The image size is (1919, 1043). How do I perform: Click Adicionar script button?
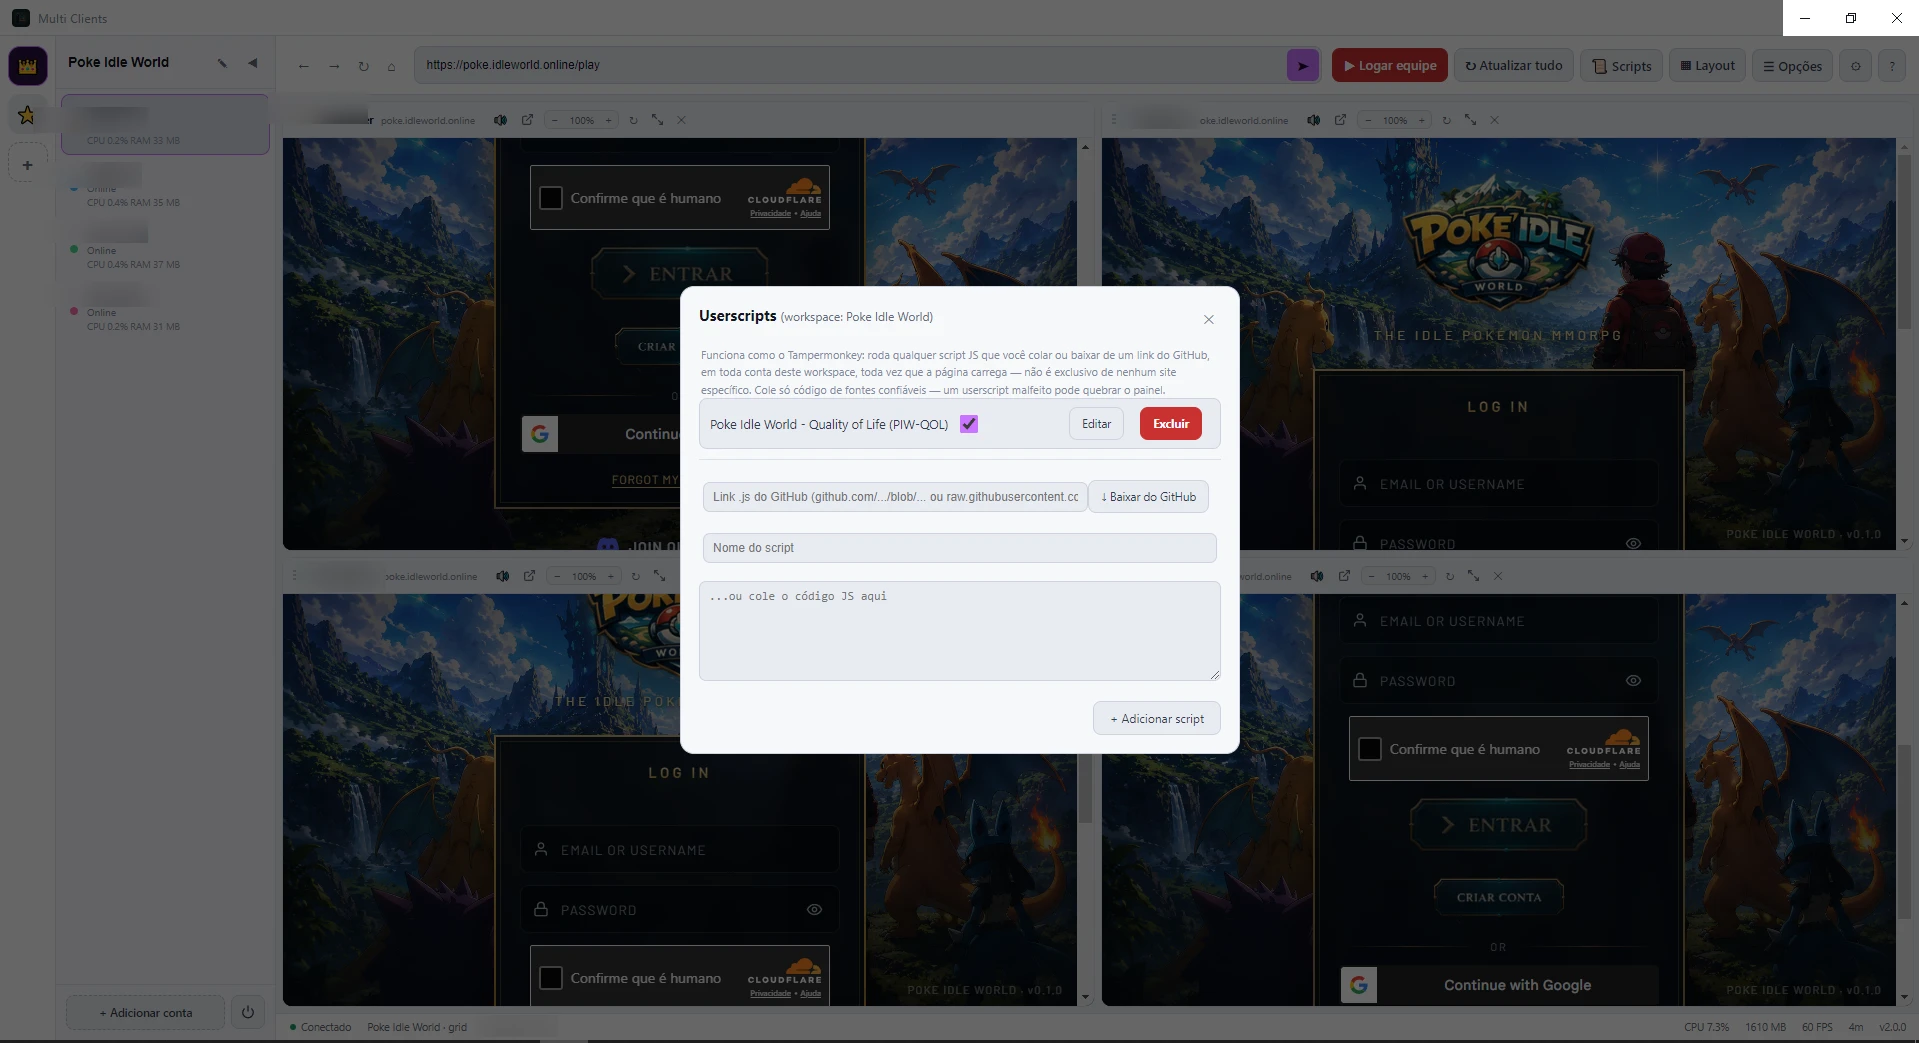point(1157,719)
